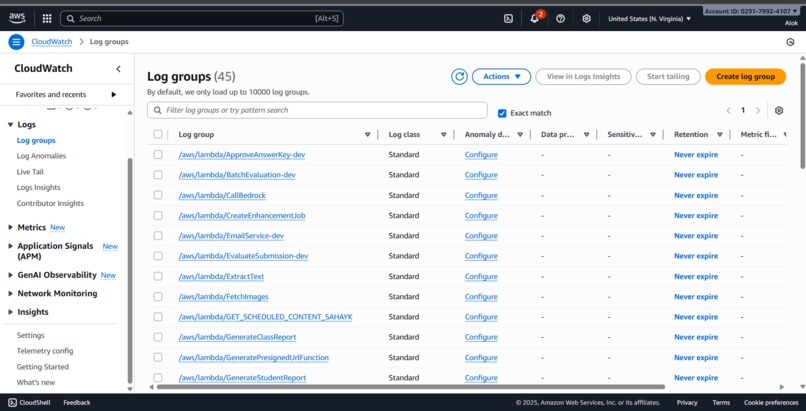Screen dimensions: 806x411
Task: Click the Filter log groups search field
Action: 317,110
